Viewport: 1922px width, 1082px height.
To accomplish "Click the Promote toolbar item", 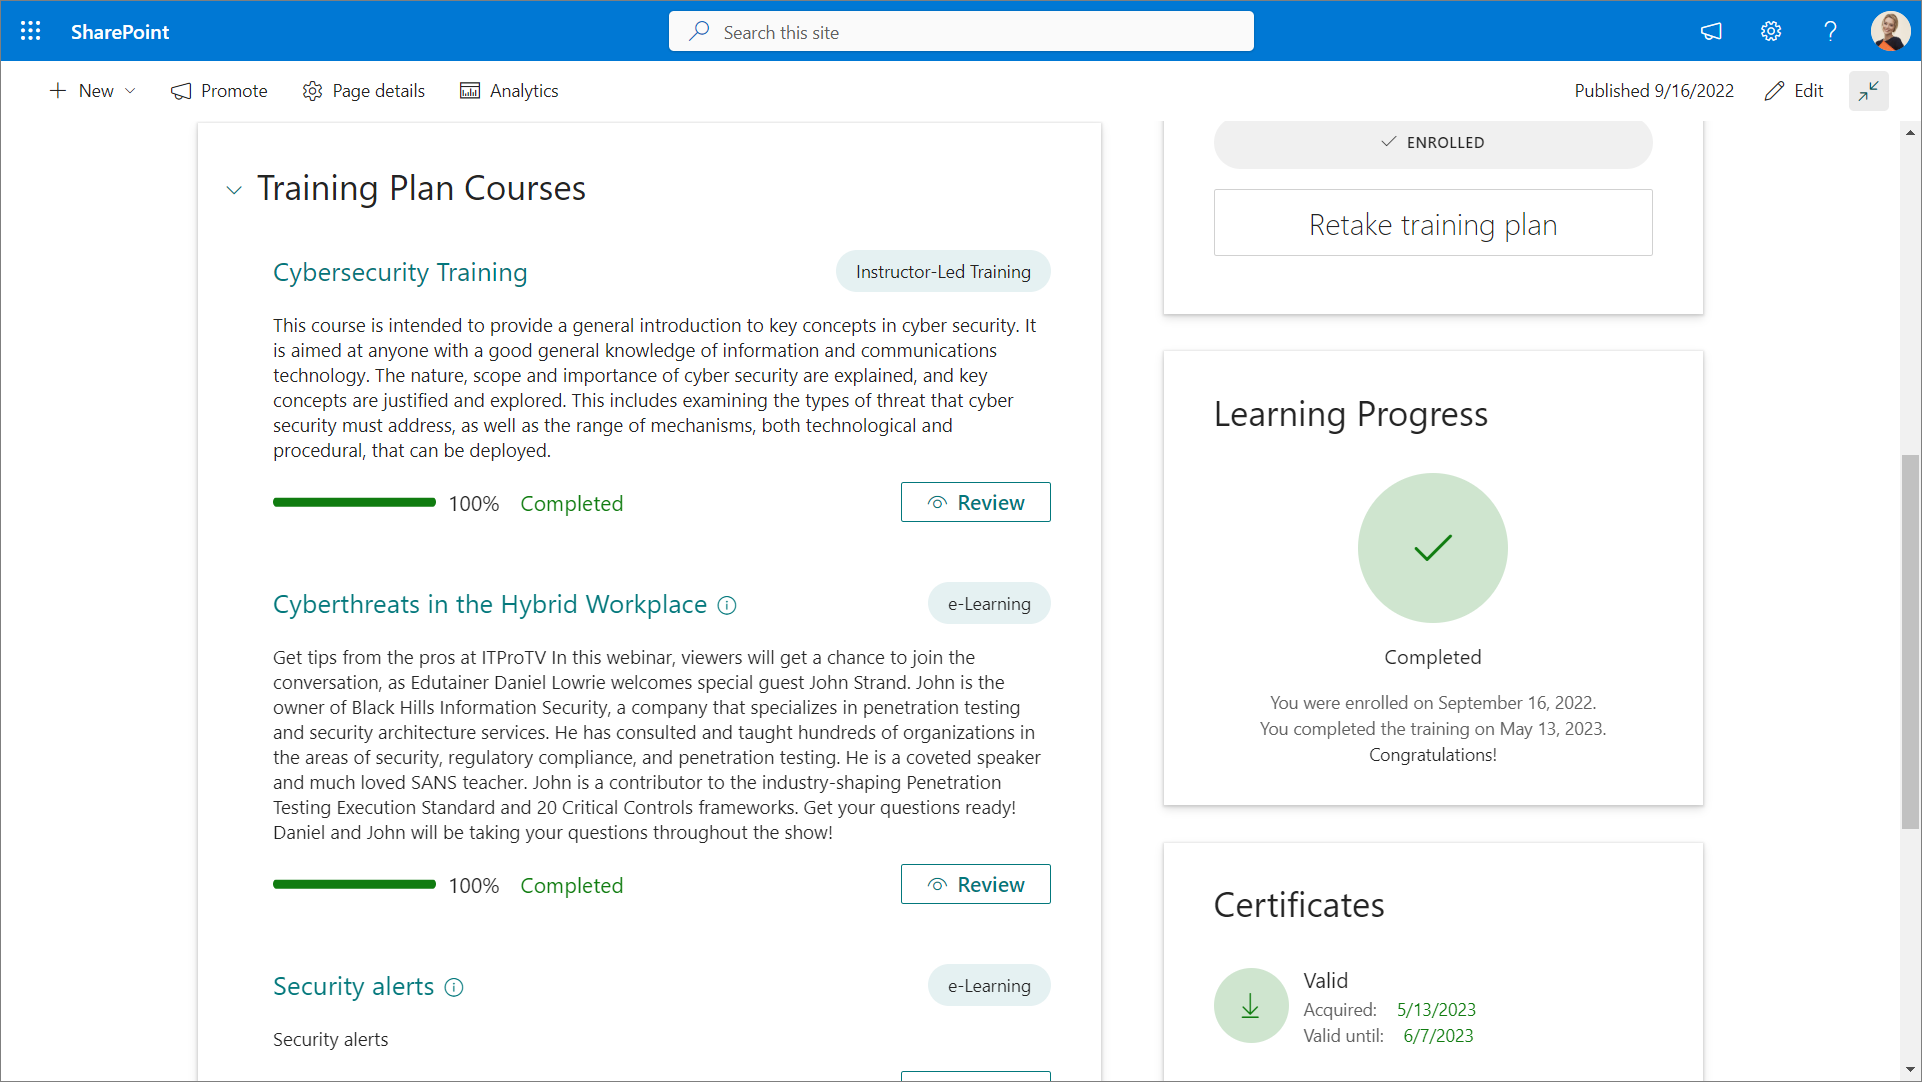I will coord(219,91).
